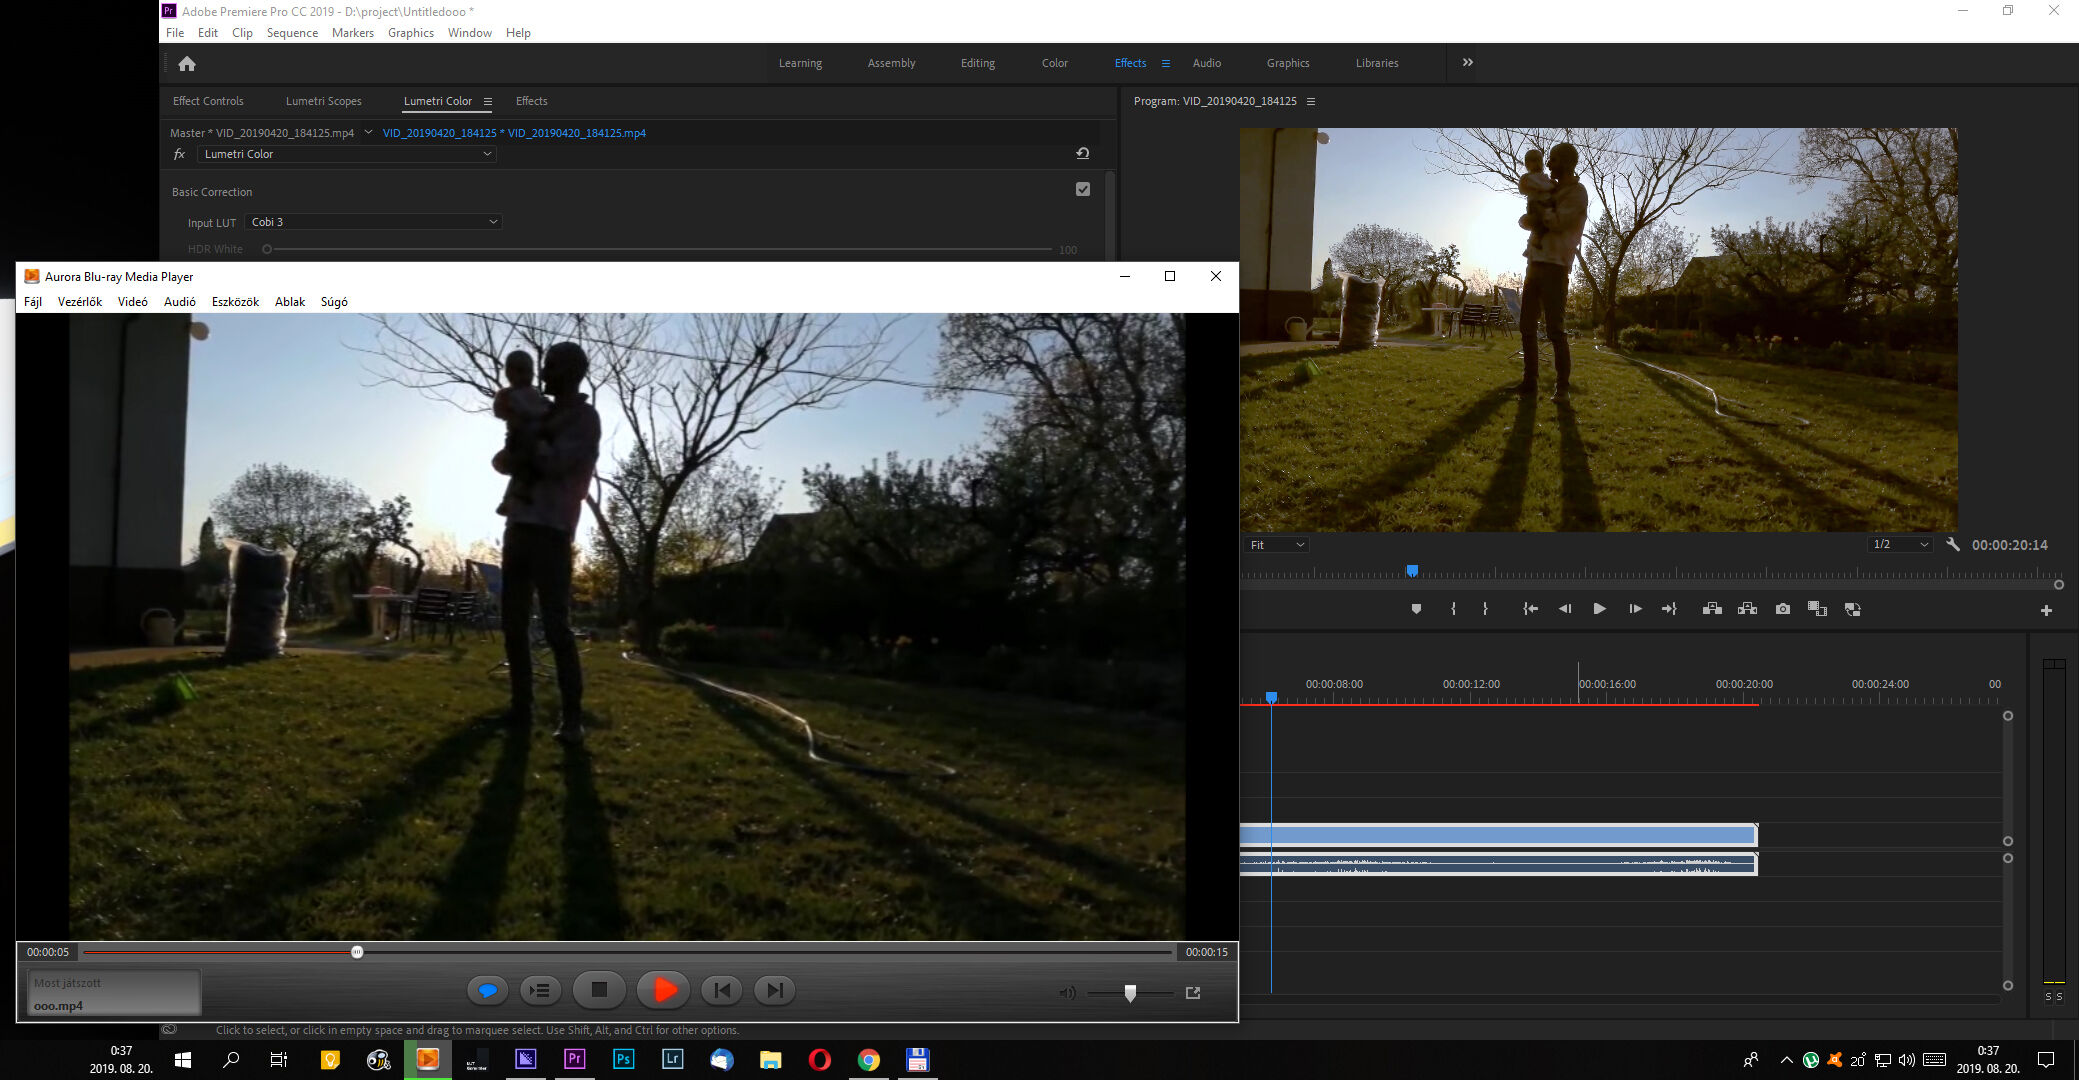Open Photoshop from the taskbar
Image resolution: width=2079 pixels, height=1080 pixels.
tap(624, 1059)
